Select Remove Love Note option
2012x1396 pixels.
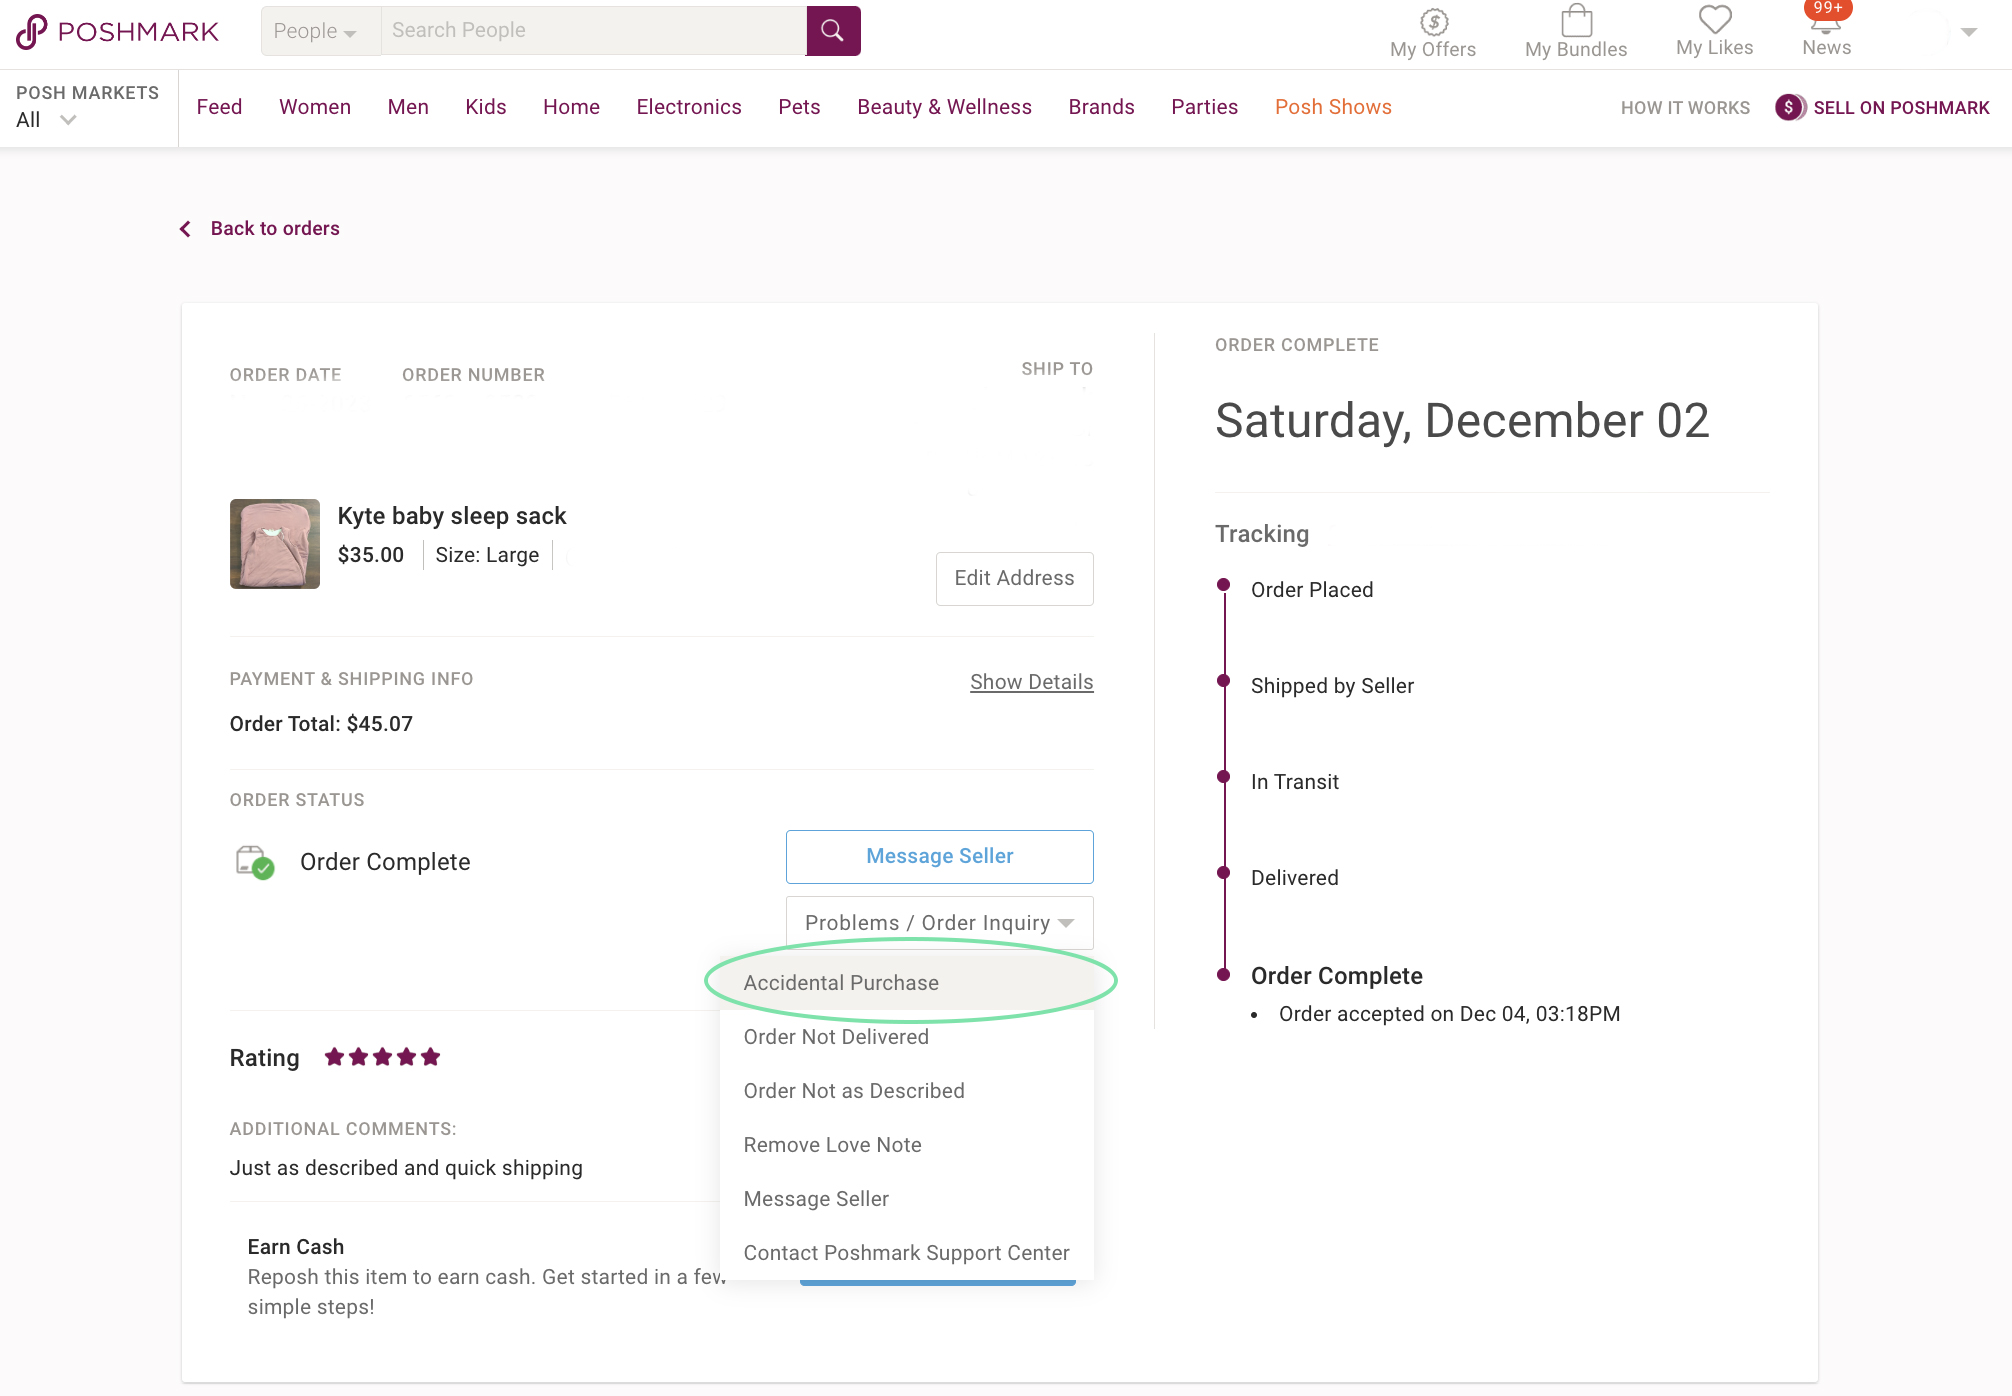832,1145
